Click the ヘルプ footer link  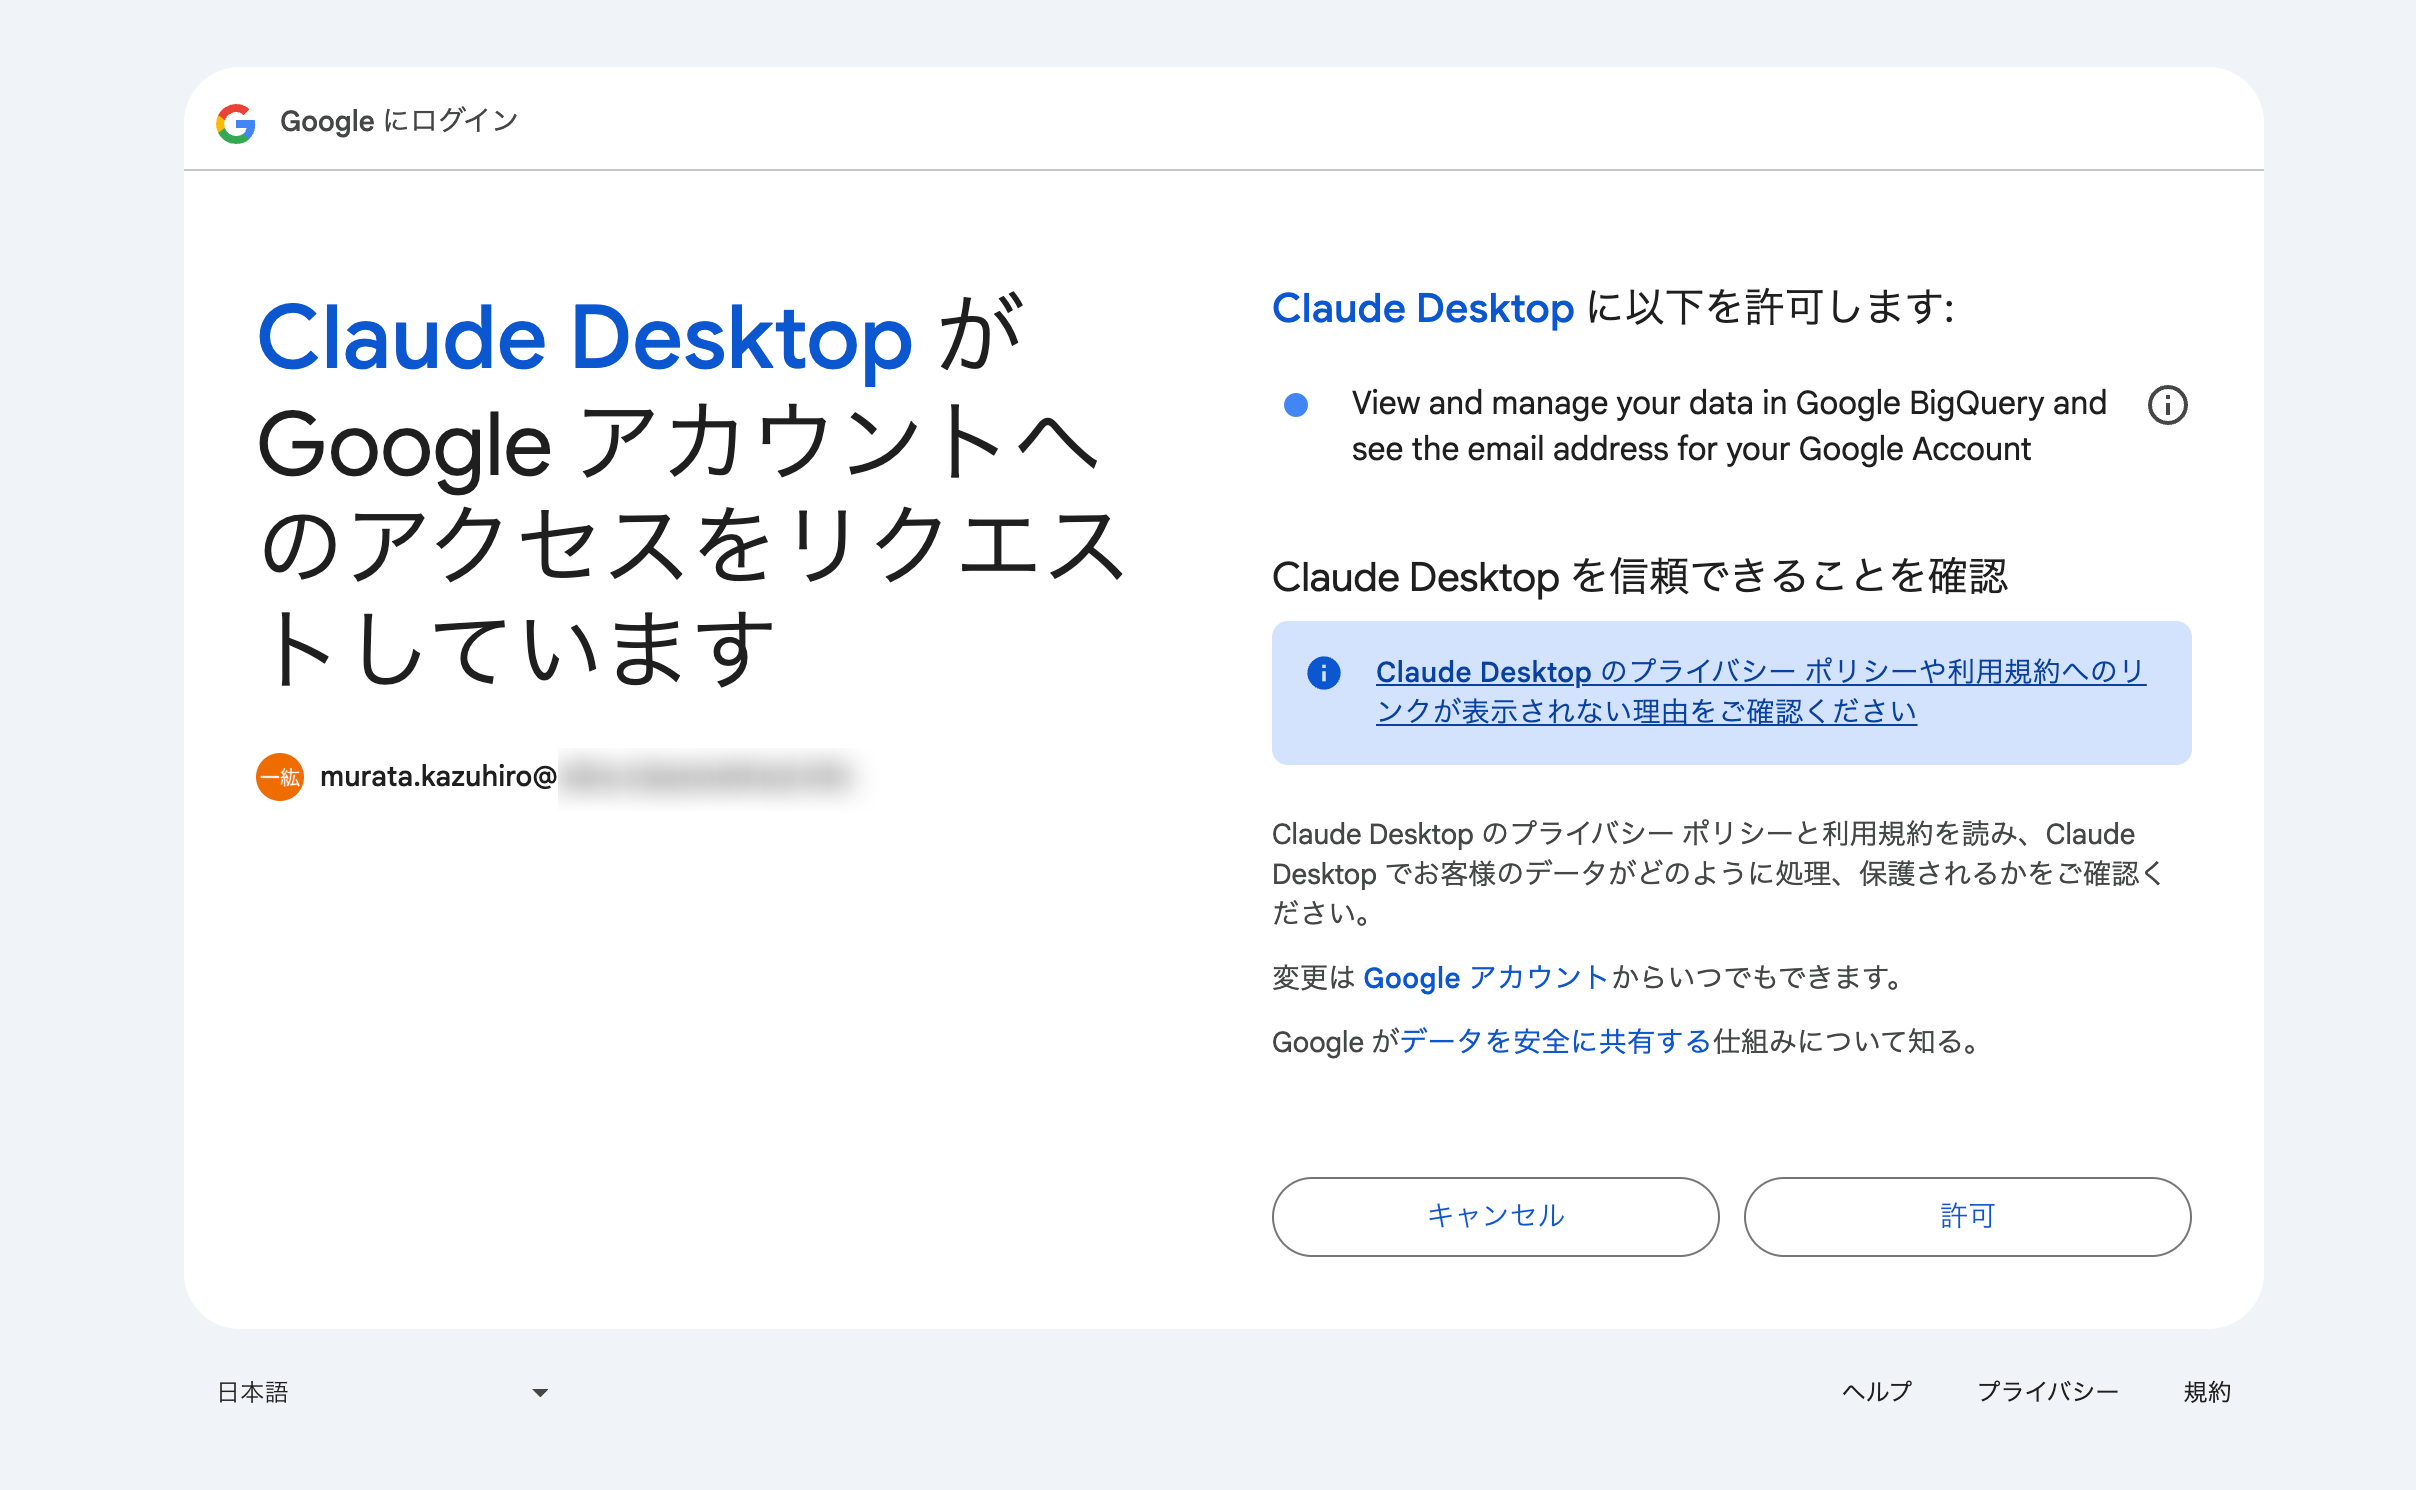[1876, 1392]
